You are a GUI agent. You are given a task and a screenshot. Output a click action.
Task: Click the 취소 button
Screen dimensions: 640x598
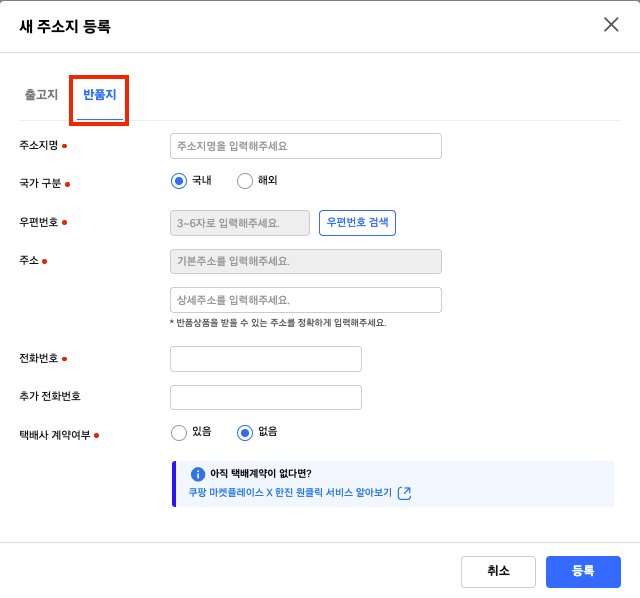(498, 571)
